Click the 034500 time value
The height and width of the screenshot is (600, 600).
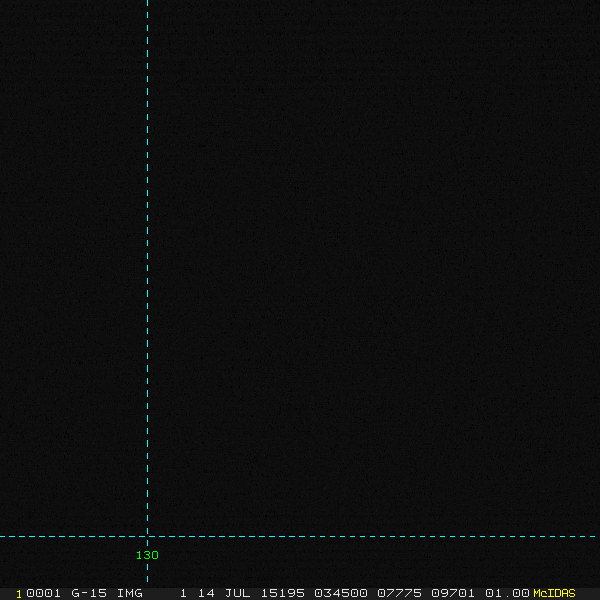341,593
